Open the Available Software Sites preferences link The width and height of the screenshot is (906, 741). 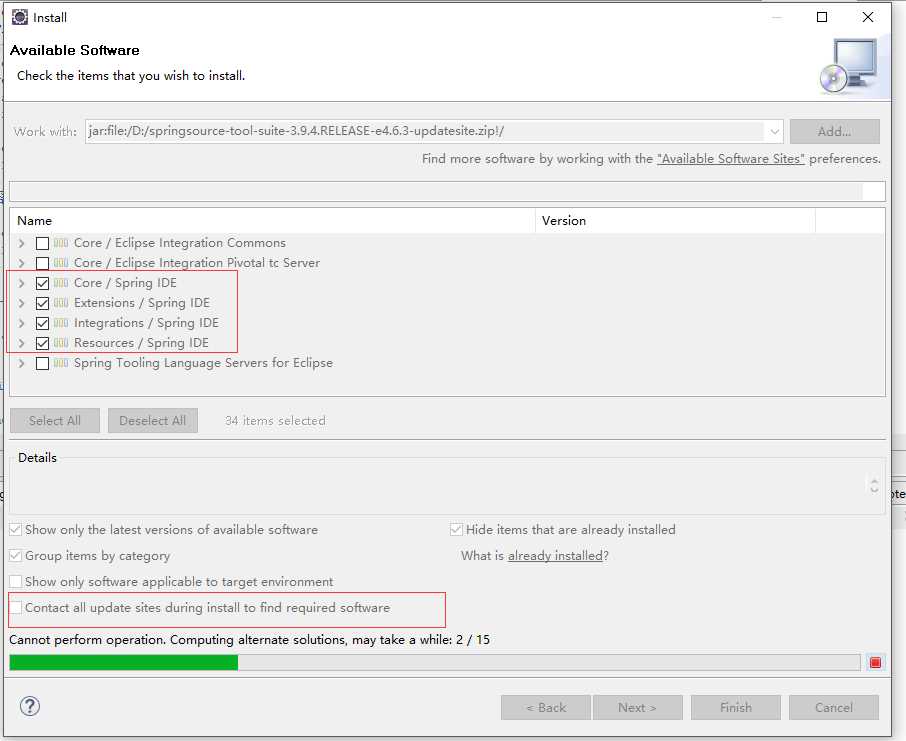730,158
